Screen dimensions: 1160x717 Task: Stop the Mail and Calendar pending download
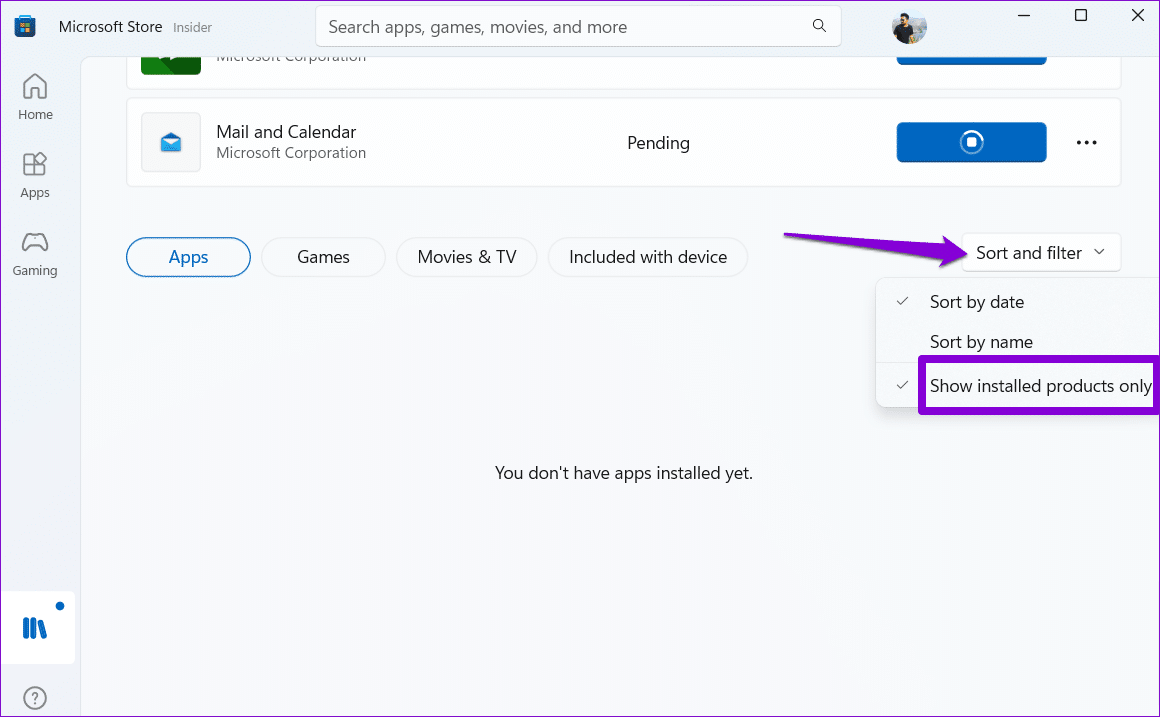[971, 142]
